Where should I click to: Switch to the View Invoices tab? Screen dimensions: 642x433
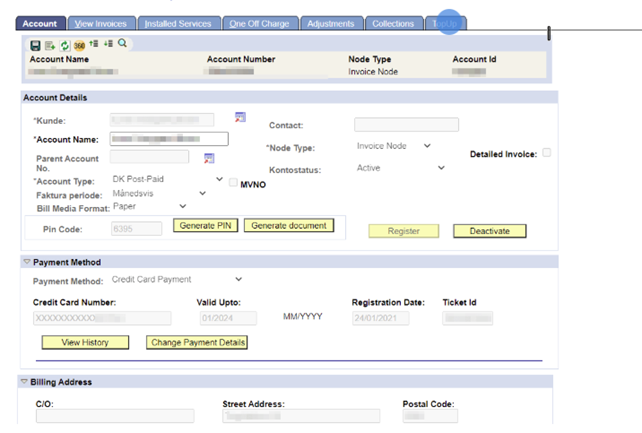[101, 23]
